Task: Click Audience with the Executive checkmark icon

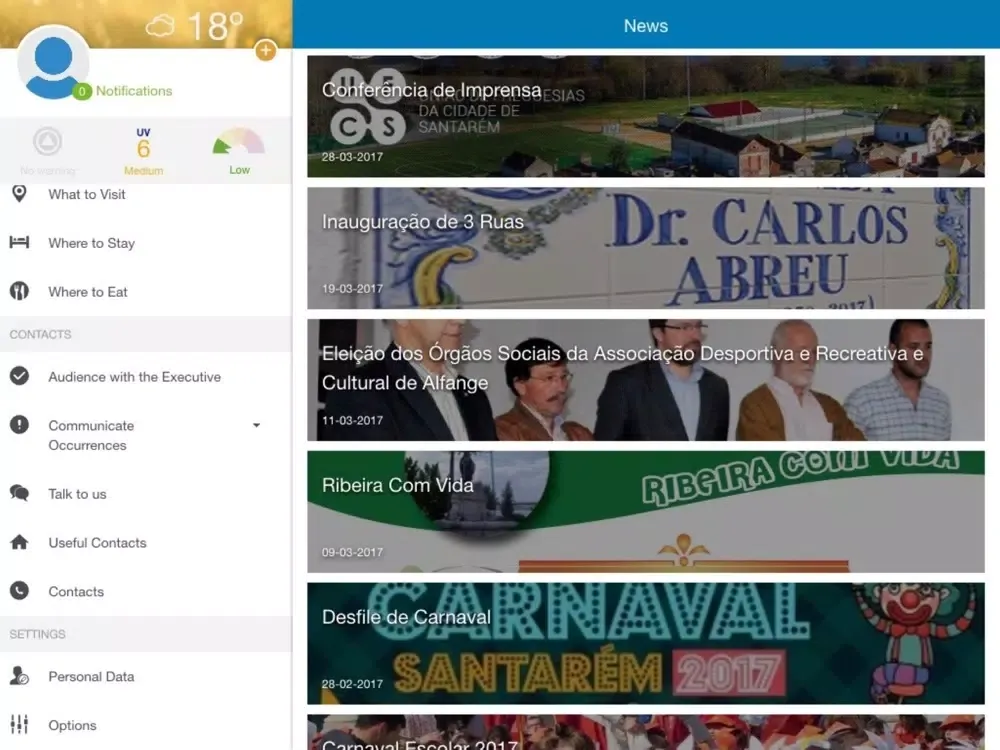Action: pos(19,376)
